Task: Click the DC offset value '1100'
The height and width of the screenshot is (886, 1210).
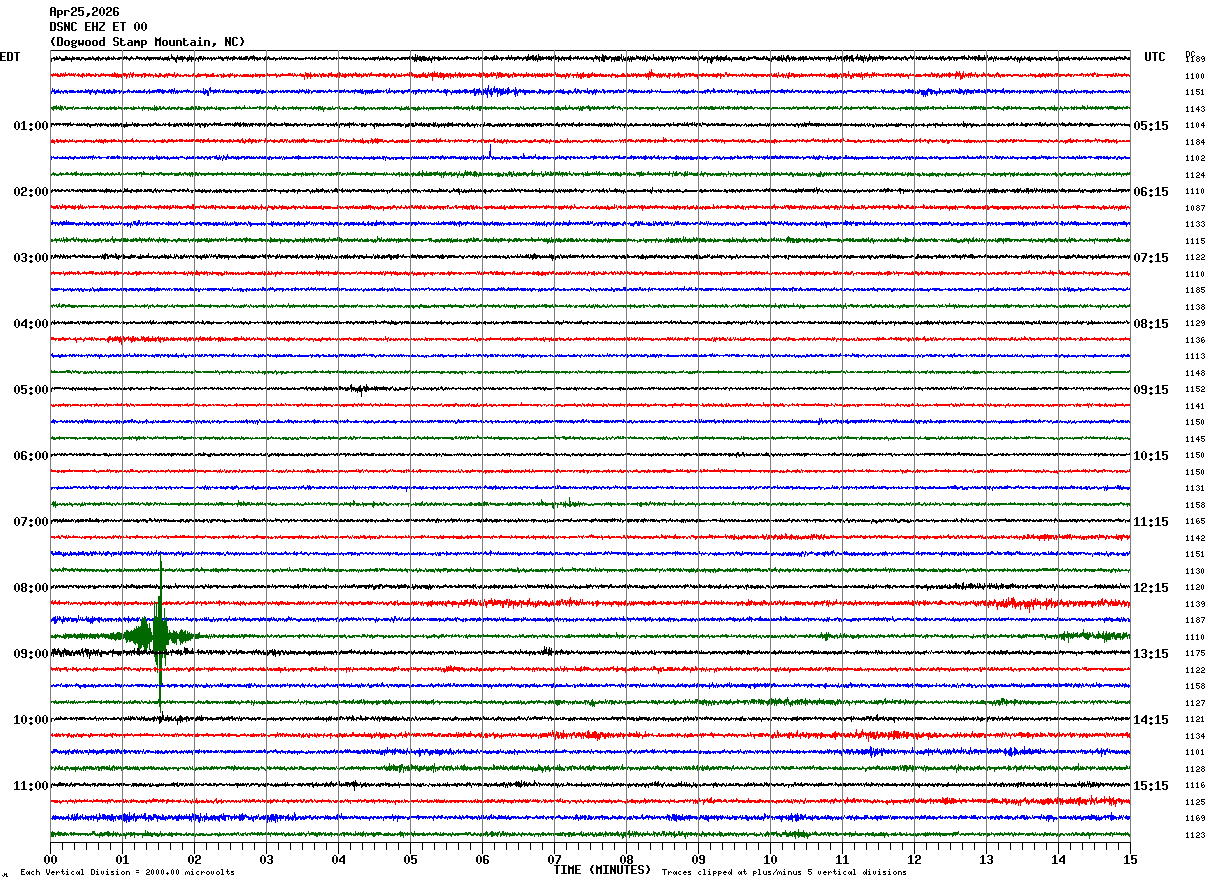Action: click(1195, 76)
